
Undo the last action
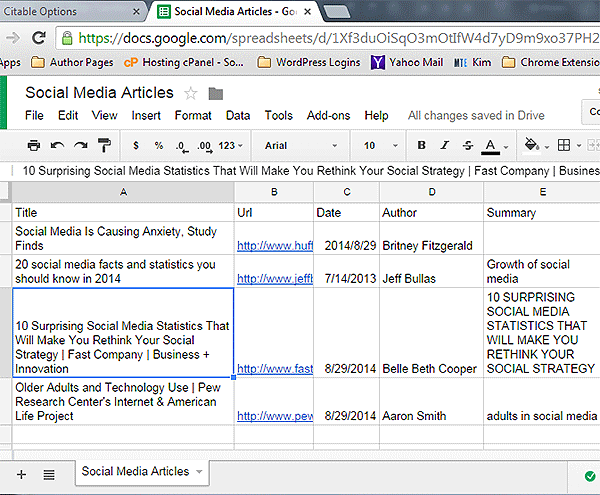(x=57, y=146)
